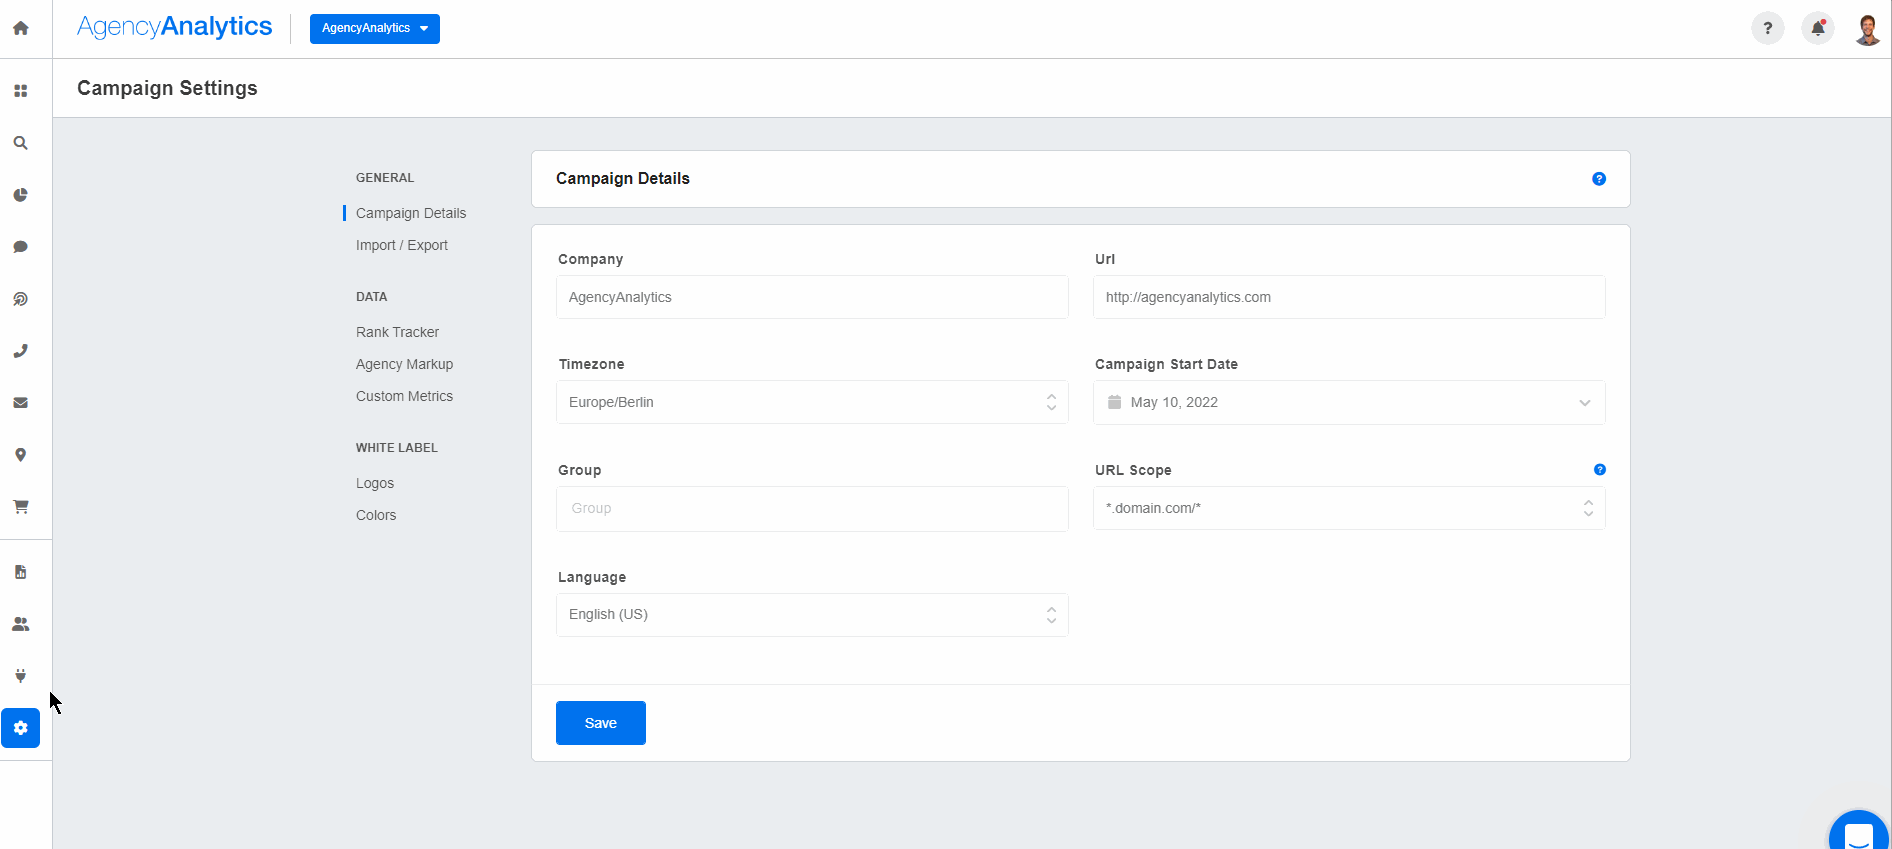Click the search magnifier sidebar icon
The width and height of the screenshot is (1892, 849).
(x=20, y=143)
